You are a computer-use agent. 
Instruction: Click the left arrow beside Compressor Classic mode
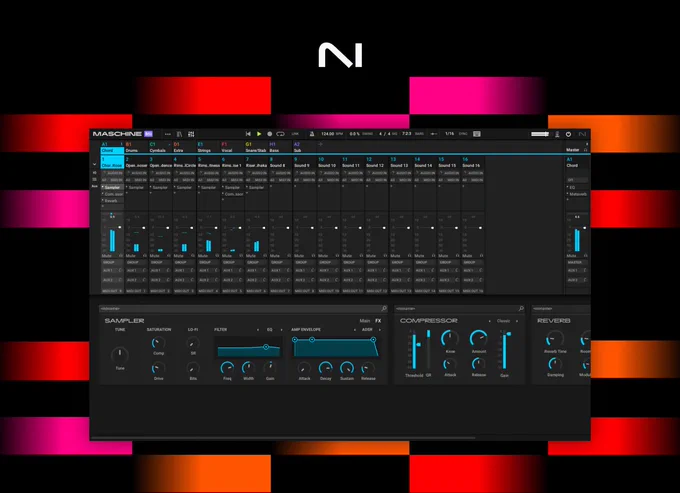pyautogui.click(x=490, y=321)
